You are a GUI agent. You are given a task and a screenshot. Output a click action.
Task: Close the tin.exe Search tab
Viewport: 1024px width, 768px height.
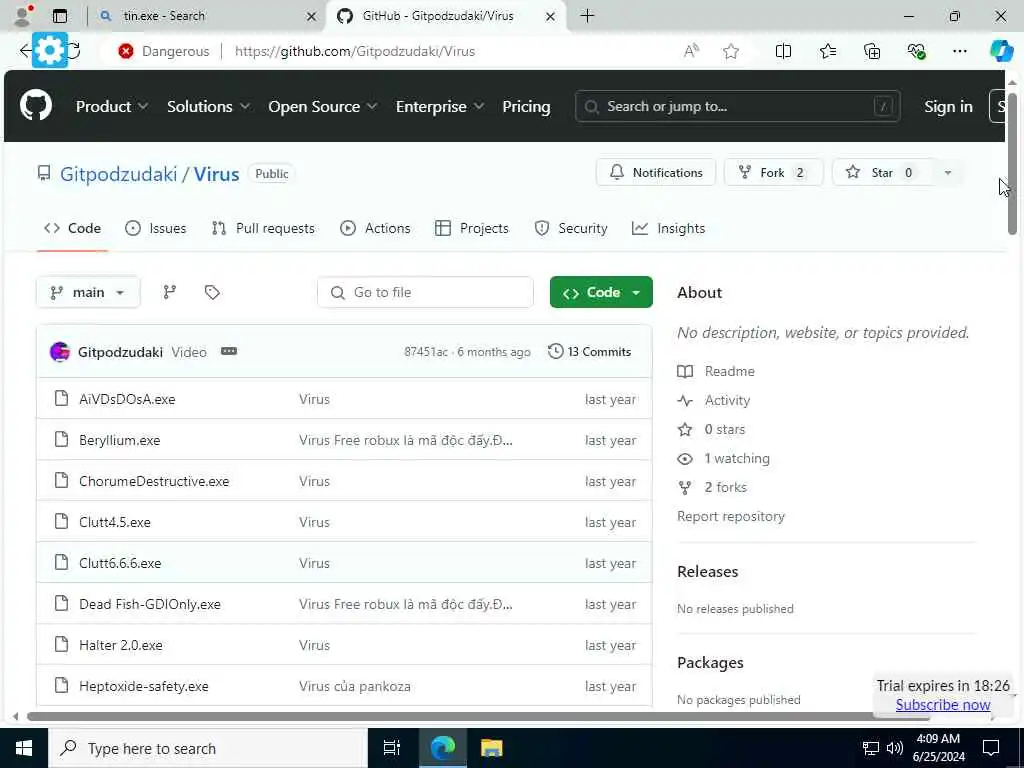point(312,16)
